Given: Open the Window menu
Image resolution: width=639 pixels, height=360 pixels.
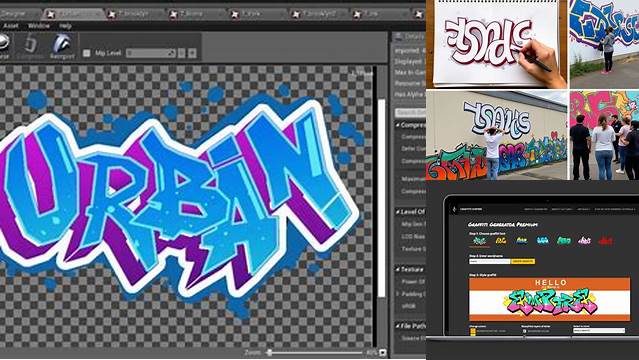Looking at the screenshot, I should pyautogui.click(x=38, y=26).
